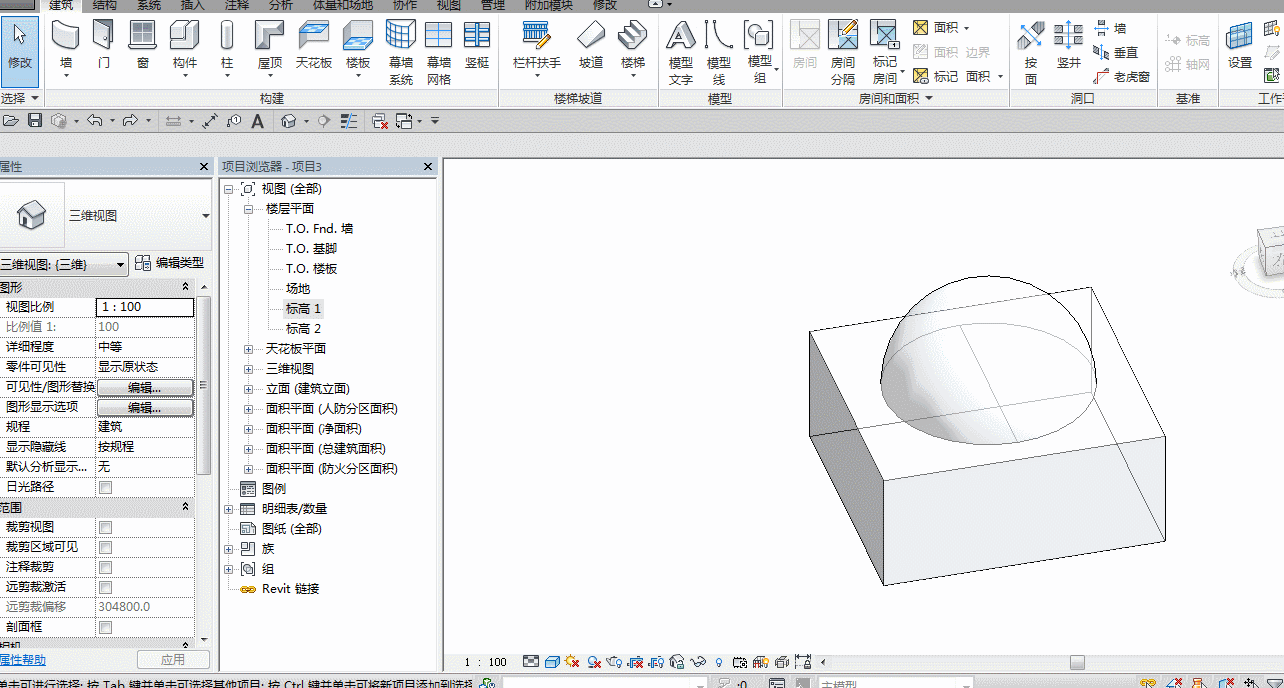1284x688 pixels.
Task: Click the 编辑类型 button
Action: [170, 263]
